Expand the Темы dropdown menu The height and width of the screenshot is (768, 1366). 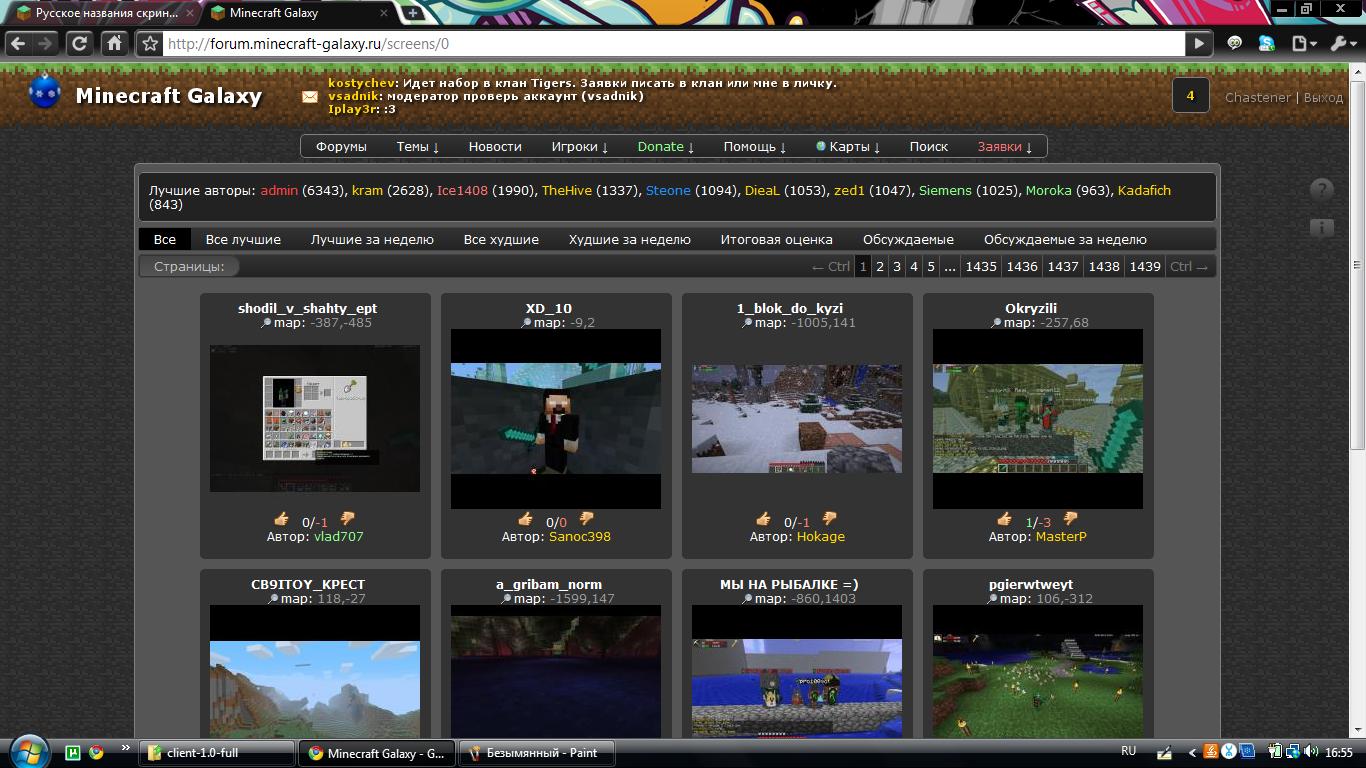click(418, 146)
